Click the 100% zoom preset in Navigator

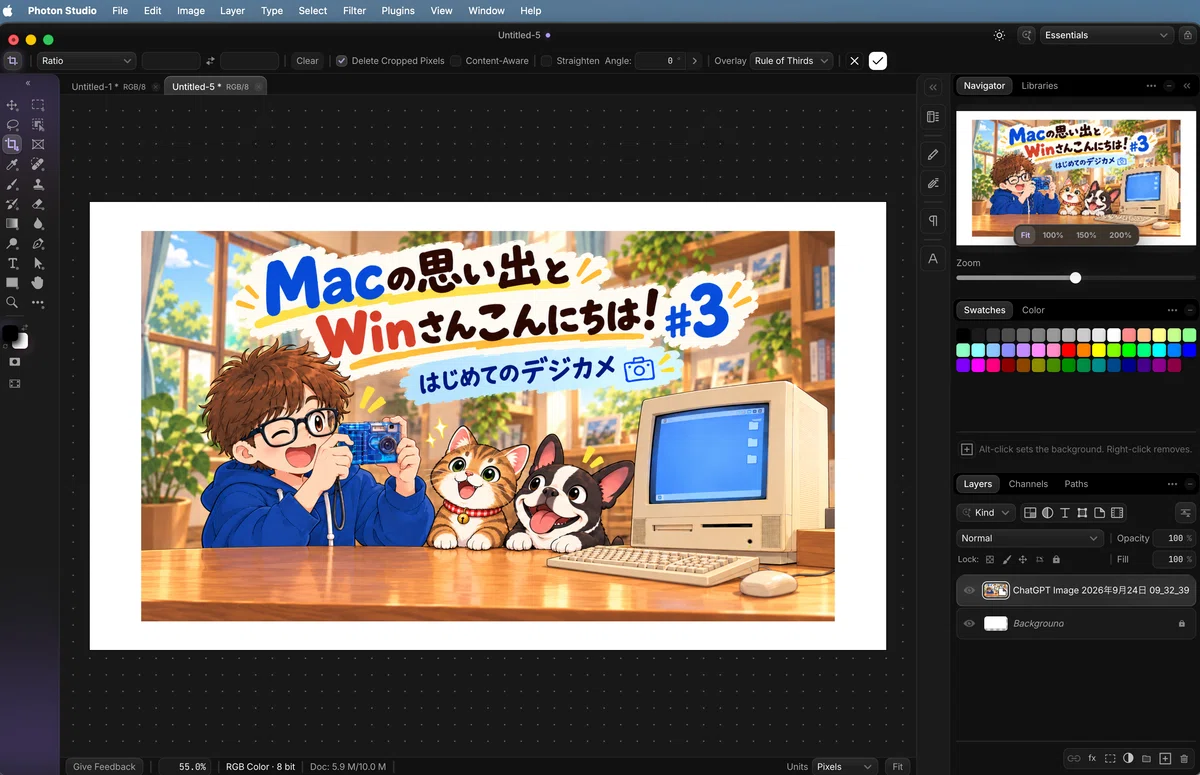tap(1053, 235)
